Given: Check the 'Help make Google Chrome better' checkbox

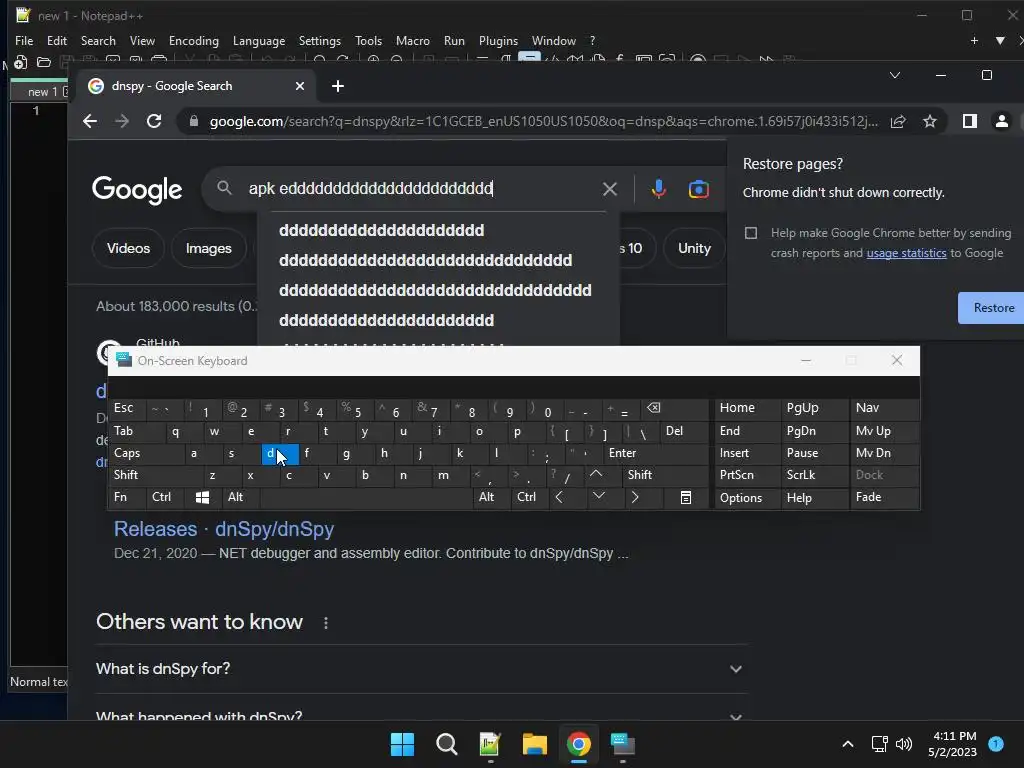Looking at the screenshot, I should (x=751, y=233).
